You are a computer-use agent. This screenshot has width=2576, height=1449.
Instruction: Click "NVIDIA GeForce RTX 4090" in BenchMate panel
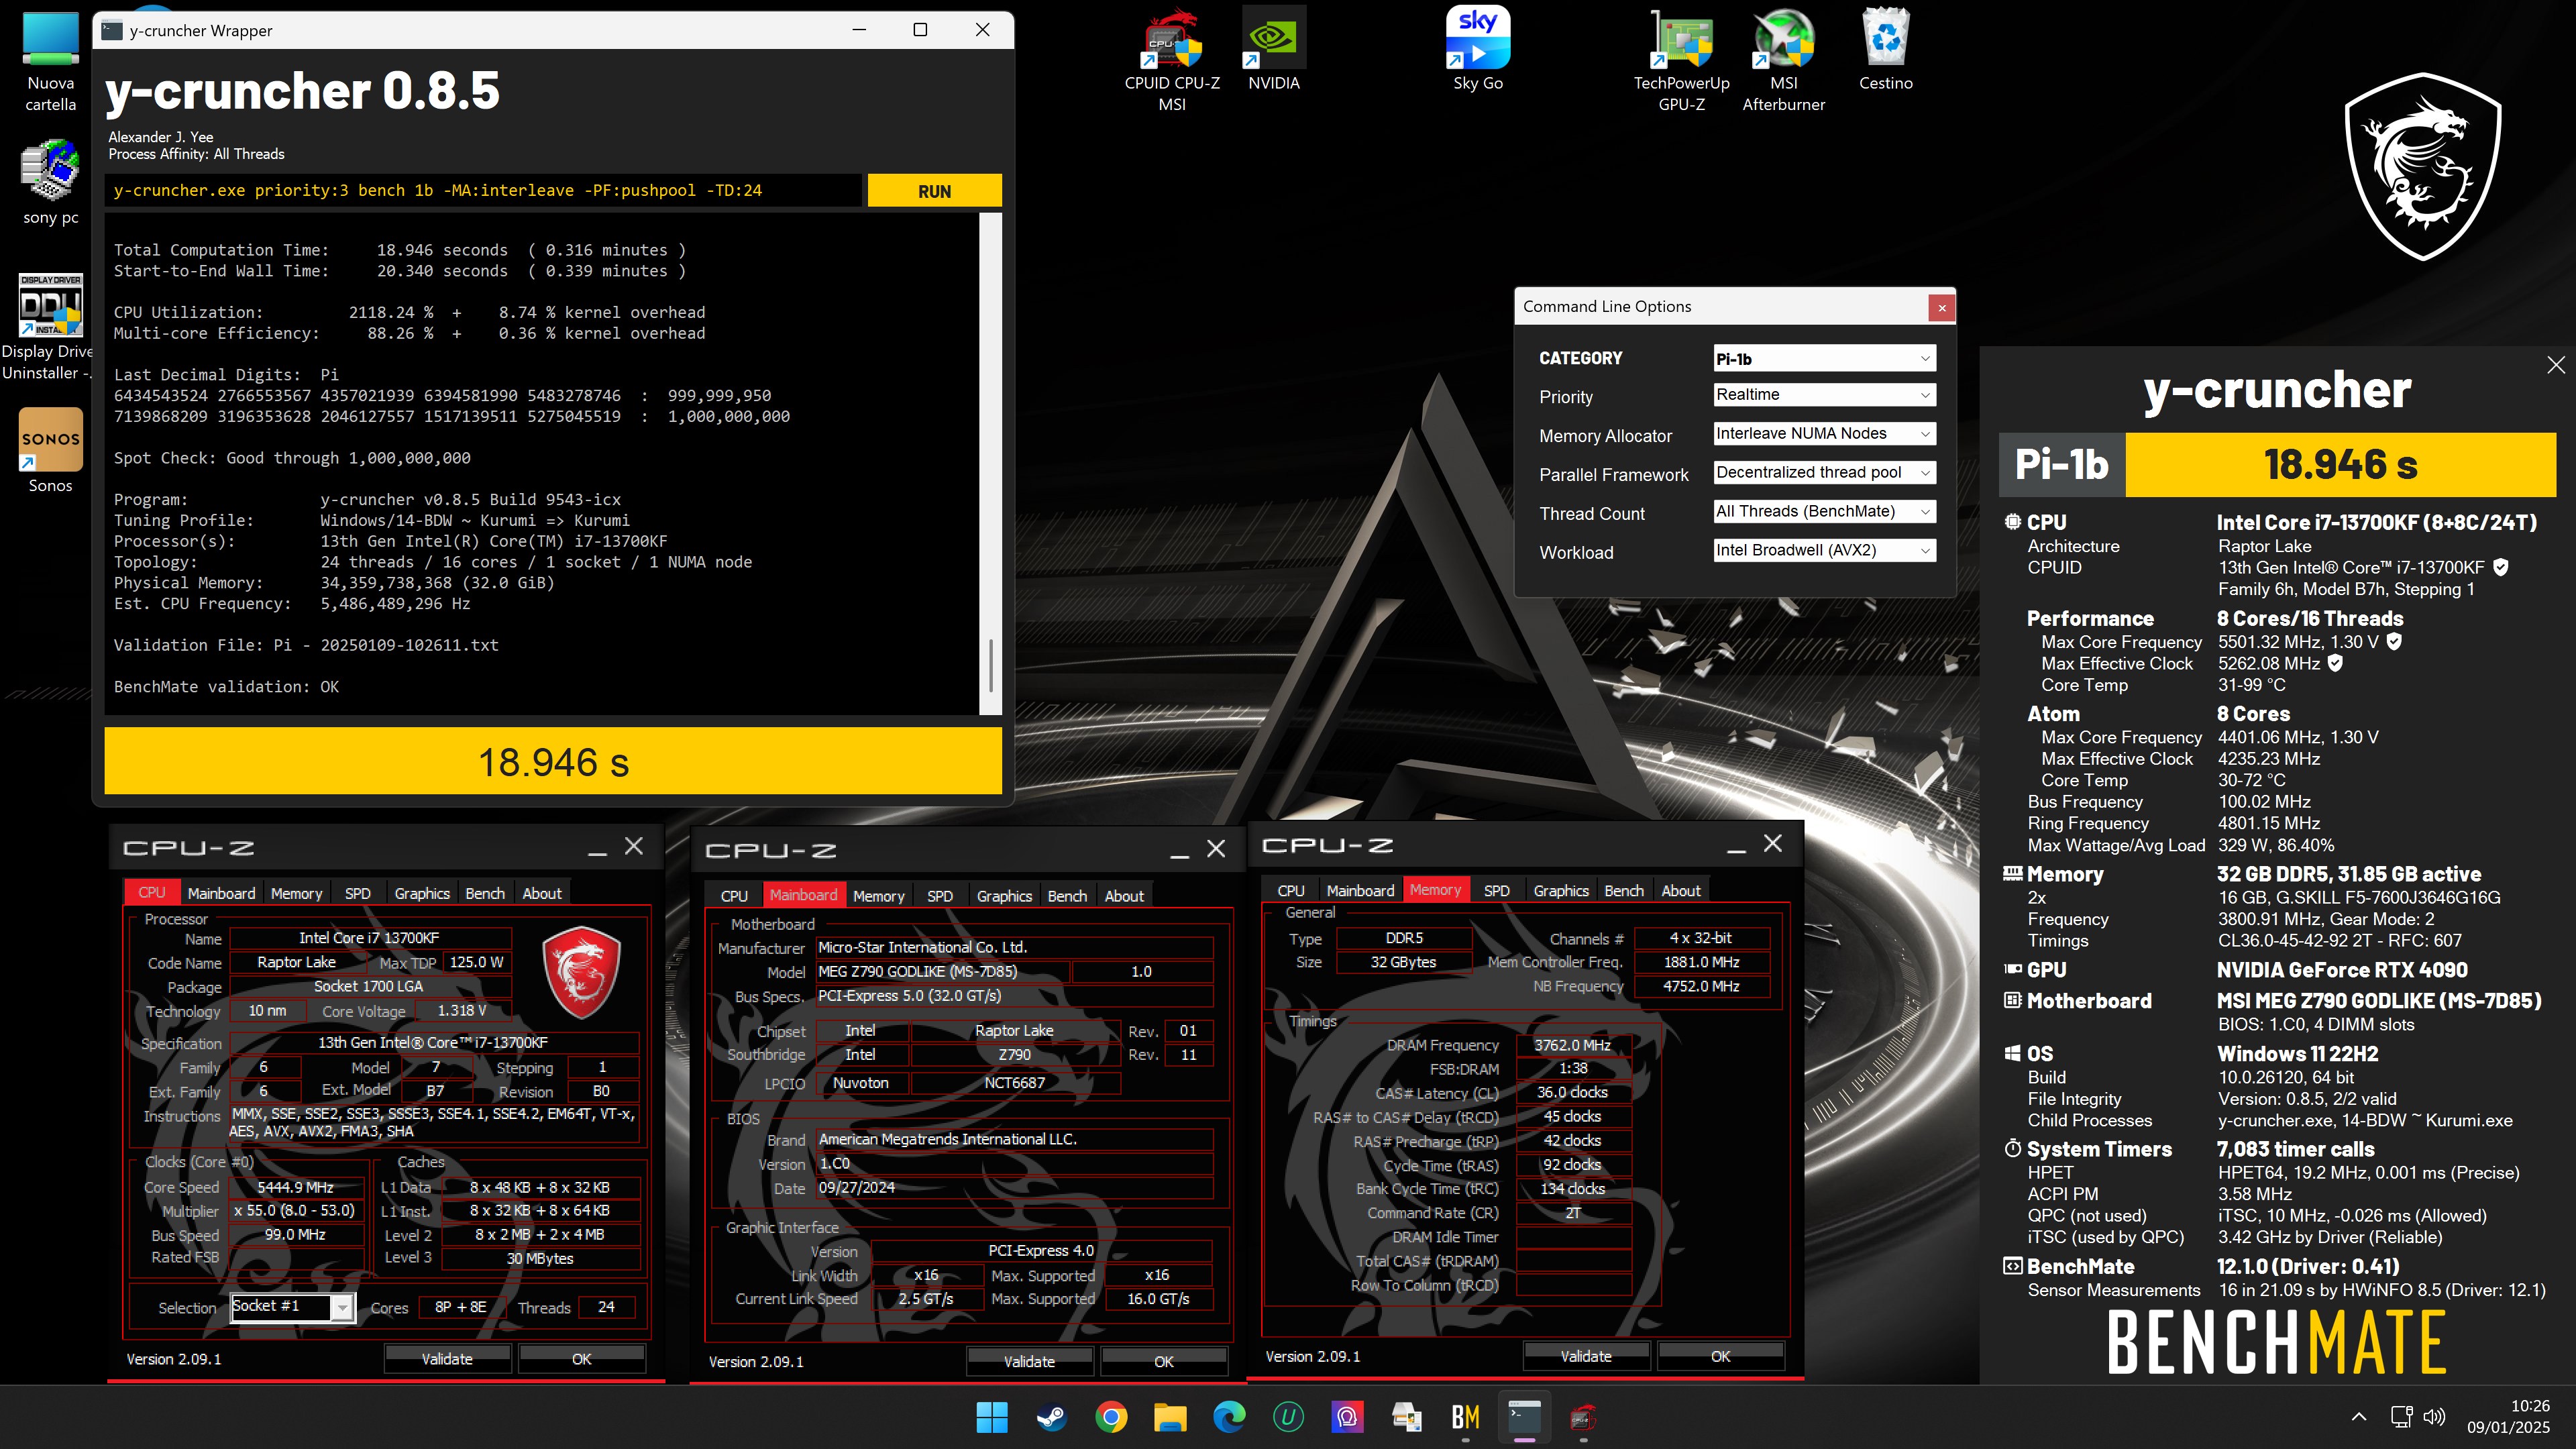coord(2342,970)
